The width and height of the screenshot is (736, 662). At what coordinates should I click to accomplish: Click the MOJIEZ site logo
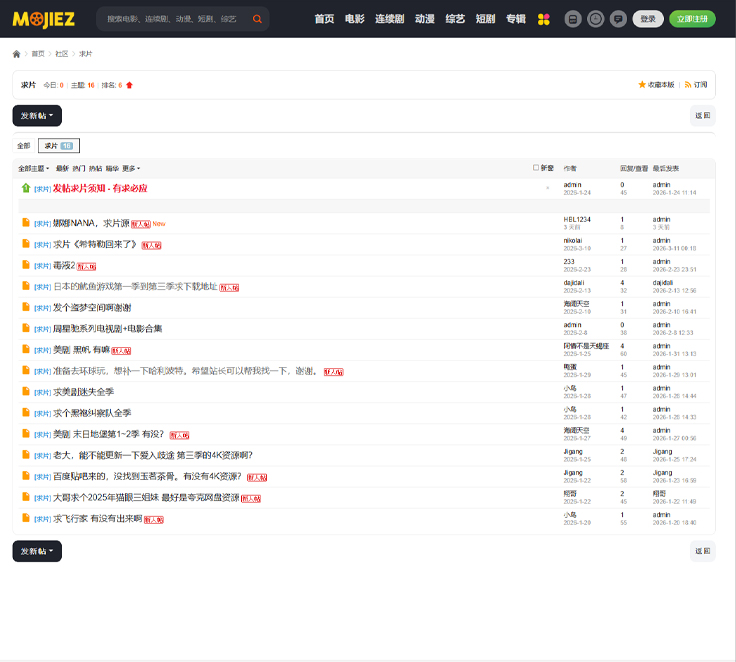(x=45, y=18)
